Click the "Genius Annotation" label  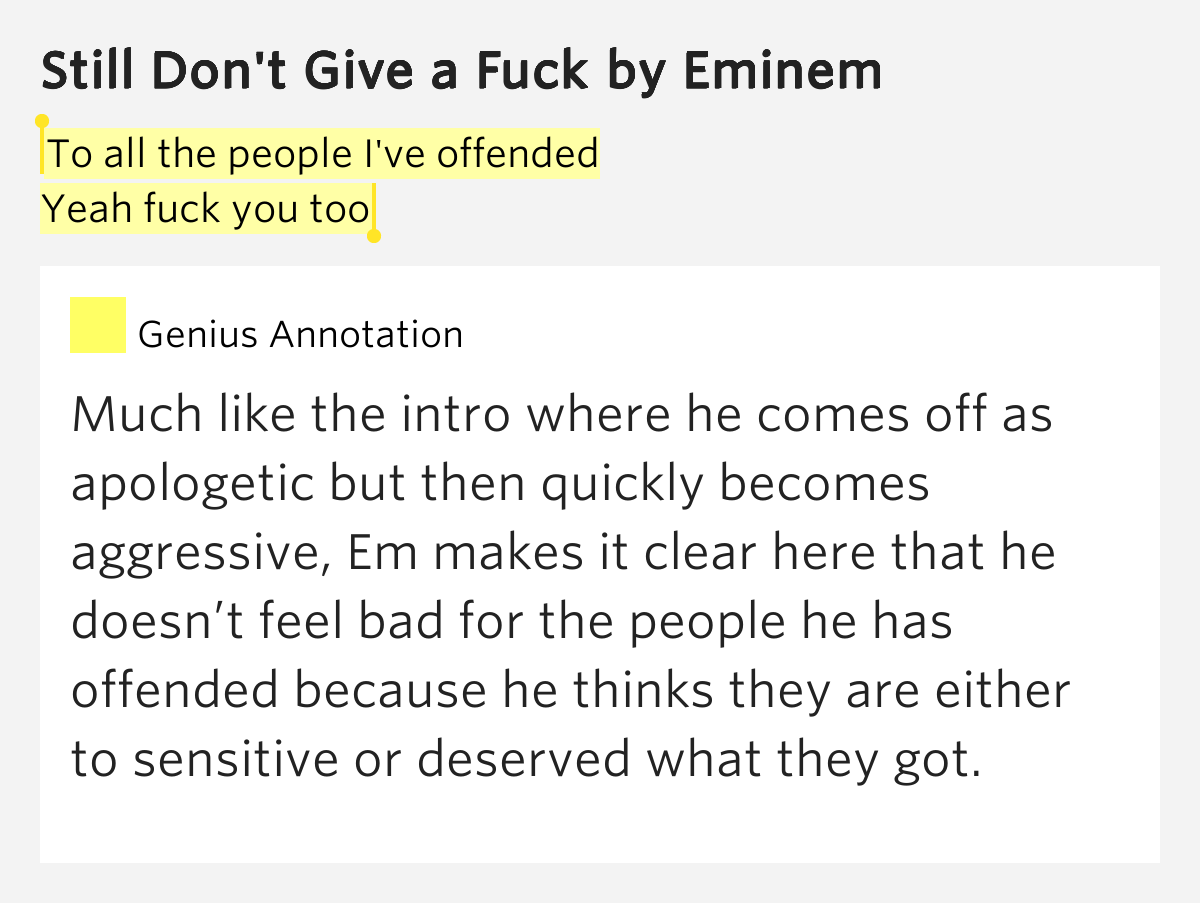[x=300, y=334]
